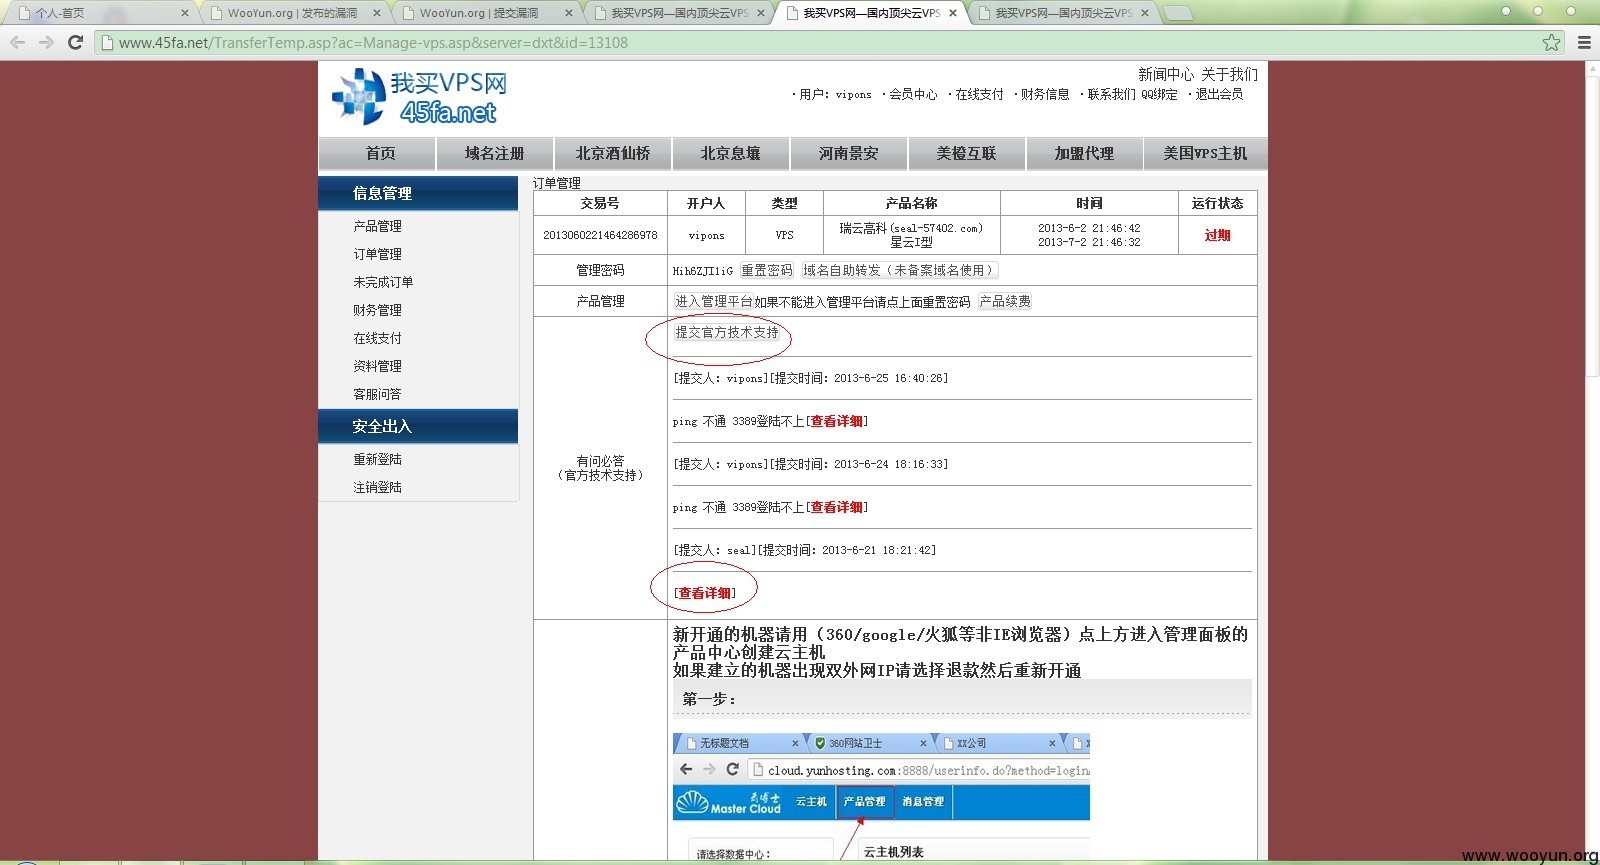Click the order number 2013060221464286978
The image size is (1600, 865).
[x=600, y=235]
